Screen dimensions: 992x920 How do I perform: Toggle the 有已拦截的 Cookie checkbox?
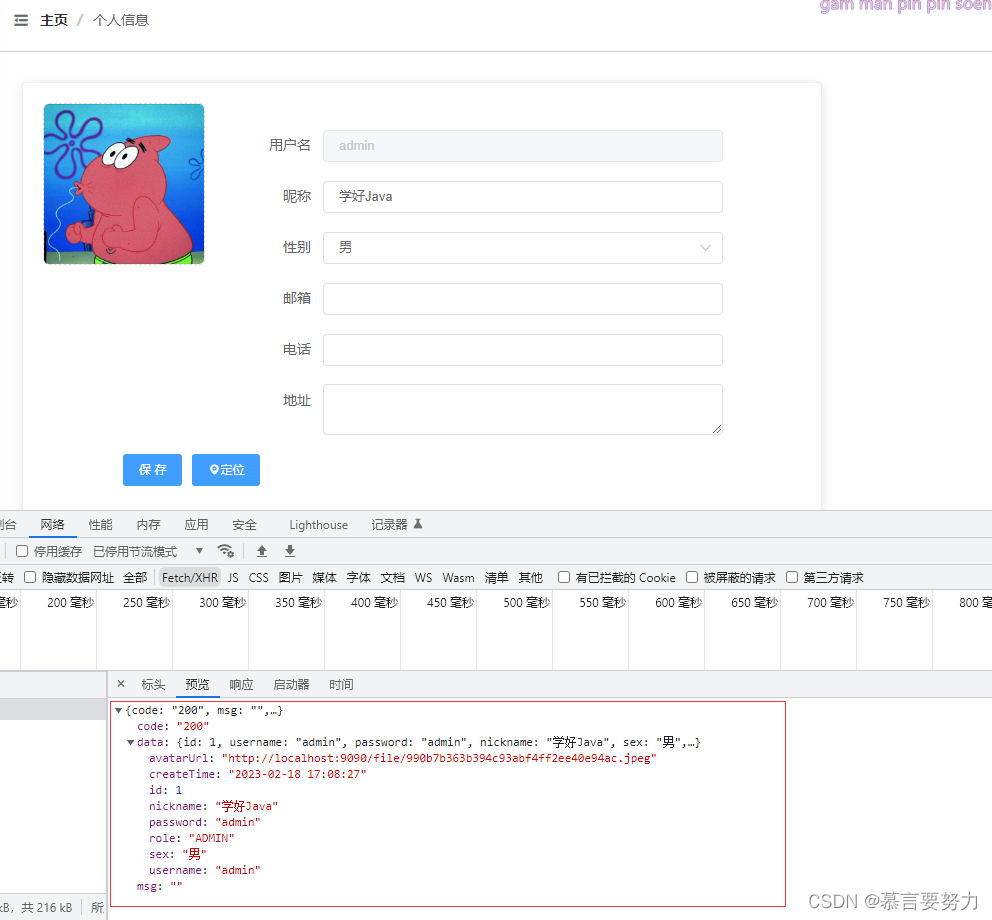click(564, 577)
